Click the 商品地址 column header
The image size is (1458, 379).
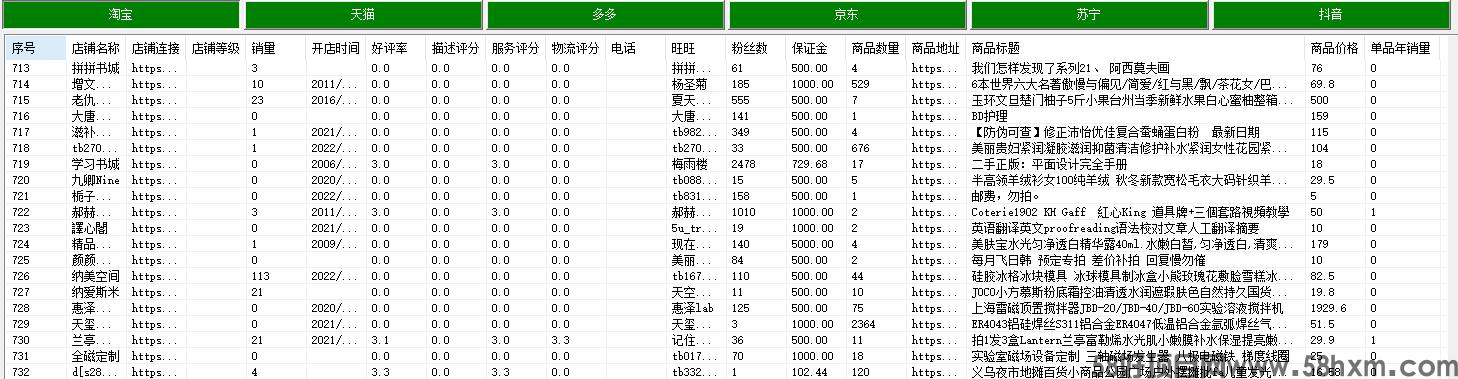tap(936, 48)
